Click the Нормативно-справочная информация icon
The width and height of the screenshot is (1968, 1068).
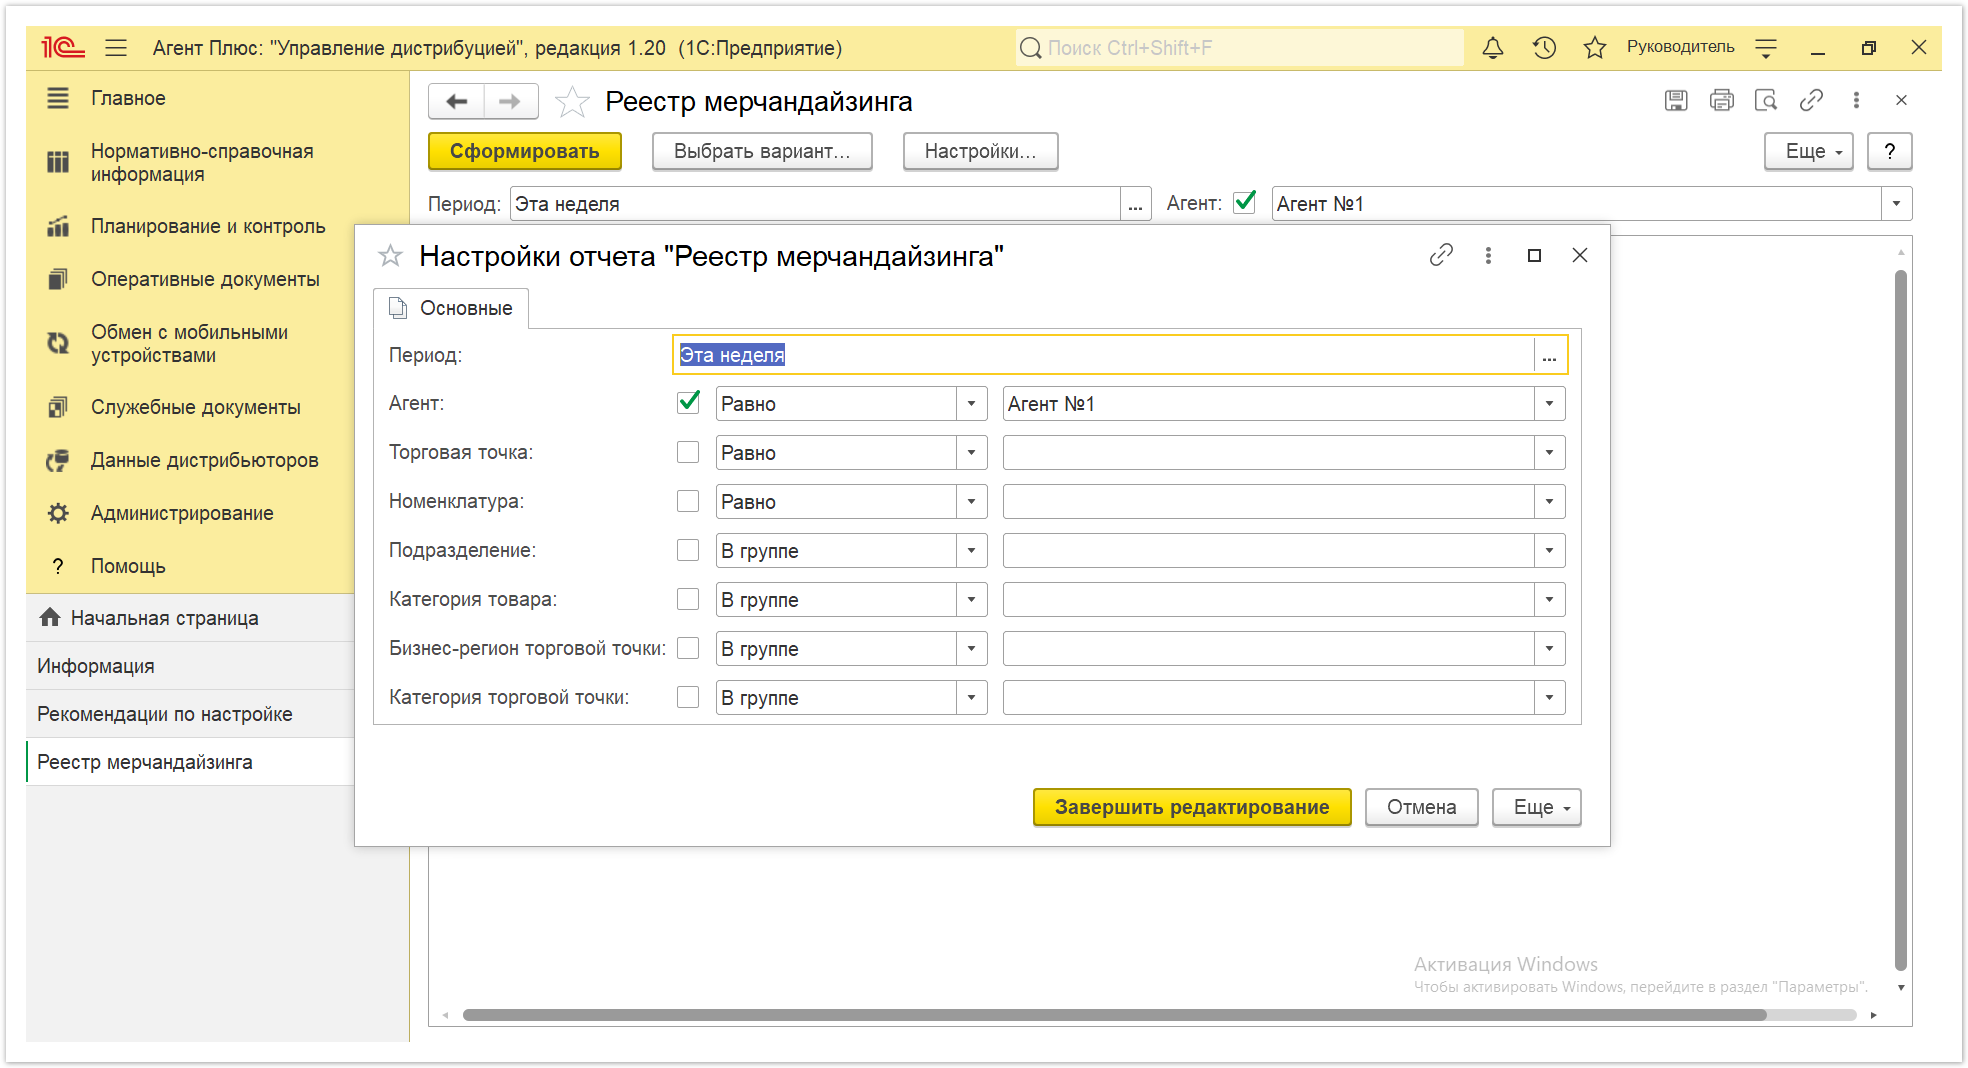58,162
